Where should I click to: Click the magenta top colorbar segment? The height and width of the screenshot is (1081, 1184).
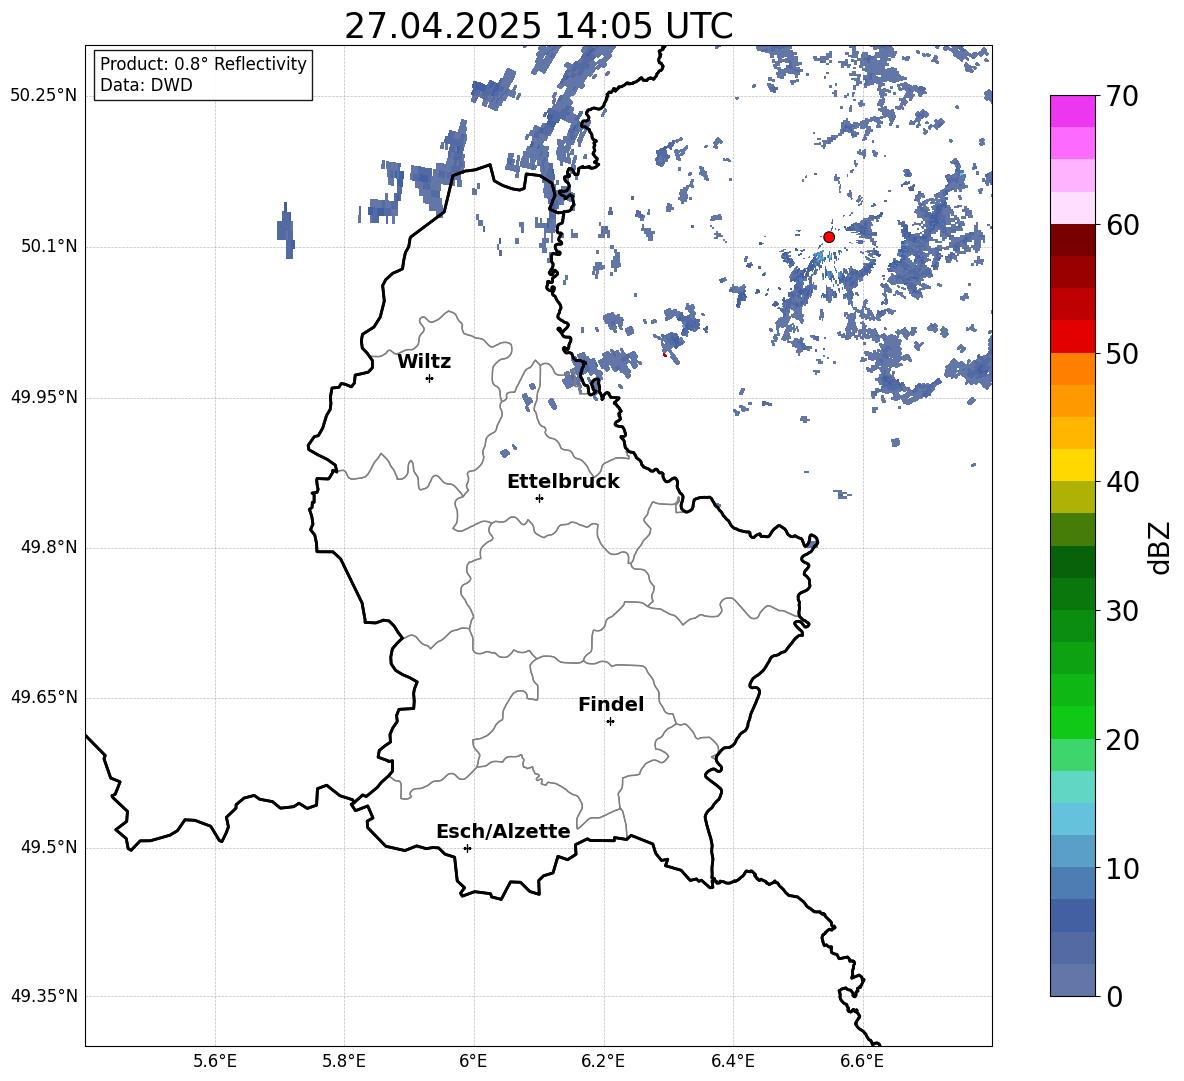(x=1072, y=111)
